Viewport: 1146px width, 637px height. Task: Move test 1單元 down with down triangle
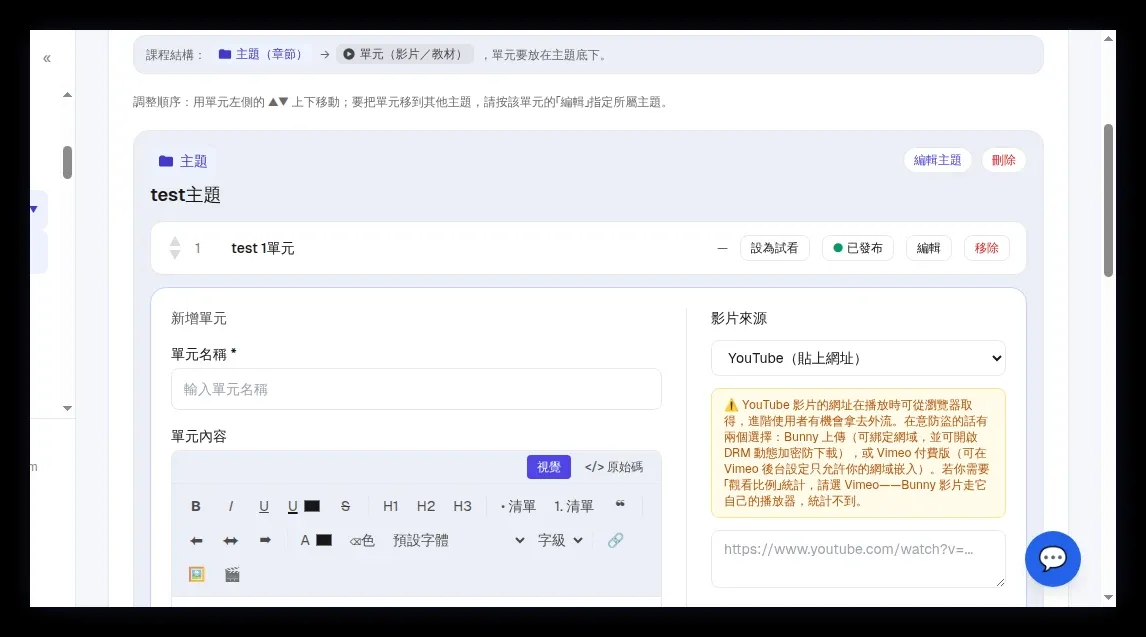click(175, 254)
